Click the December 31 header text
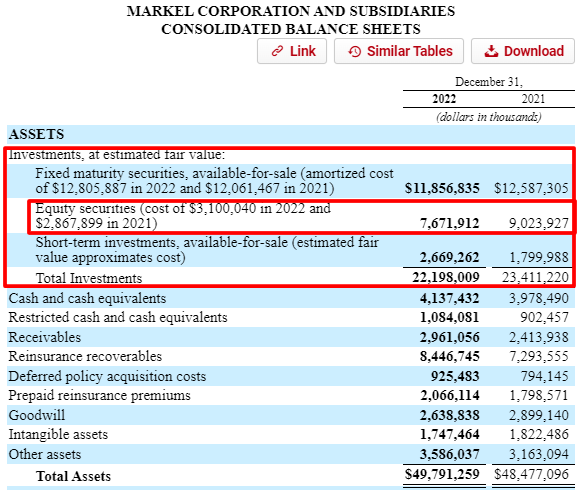Viewport: 581px width, 490px height. 489,82
